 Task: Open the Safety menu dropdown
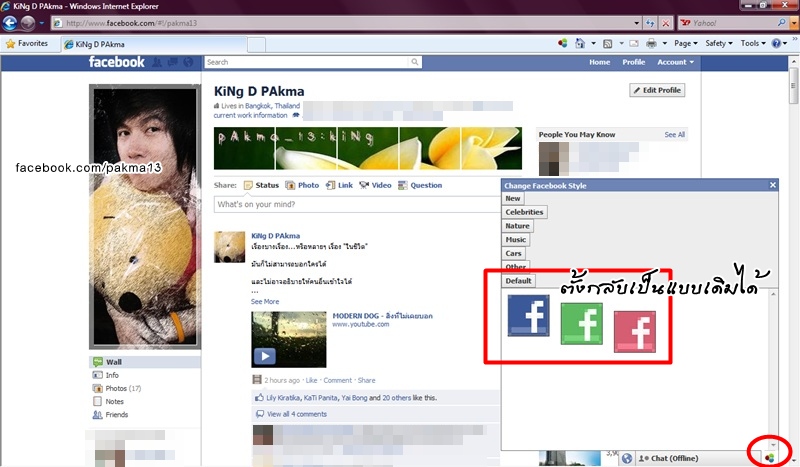[719, 44]
